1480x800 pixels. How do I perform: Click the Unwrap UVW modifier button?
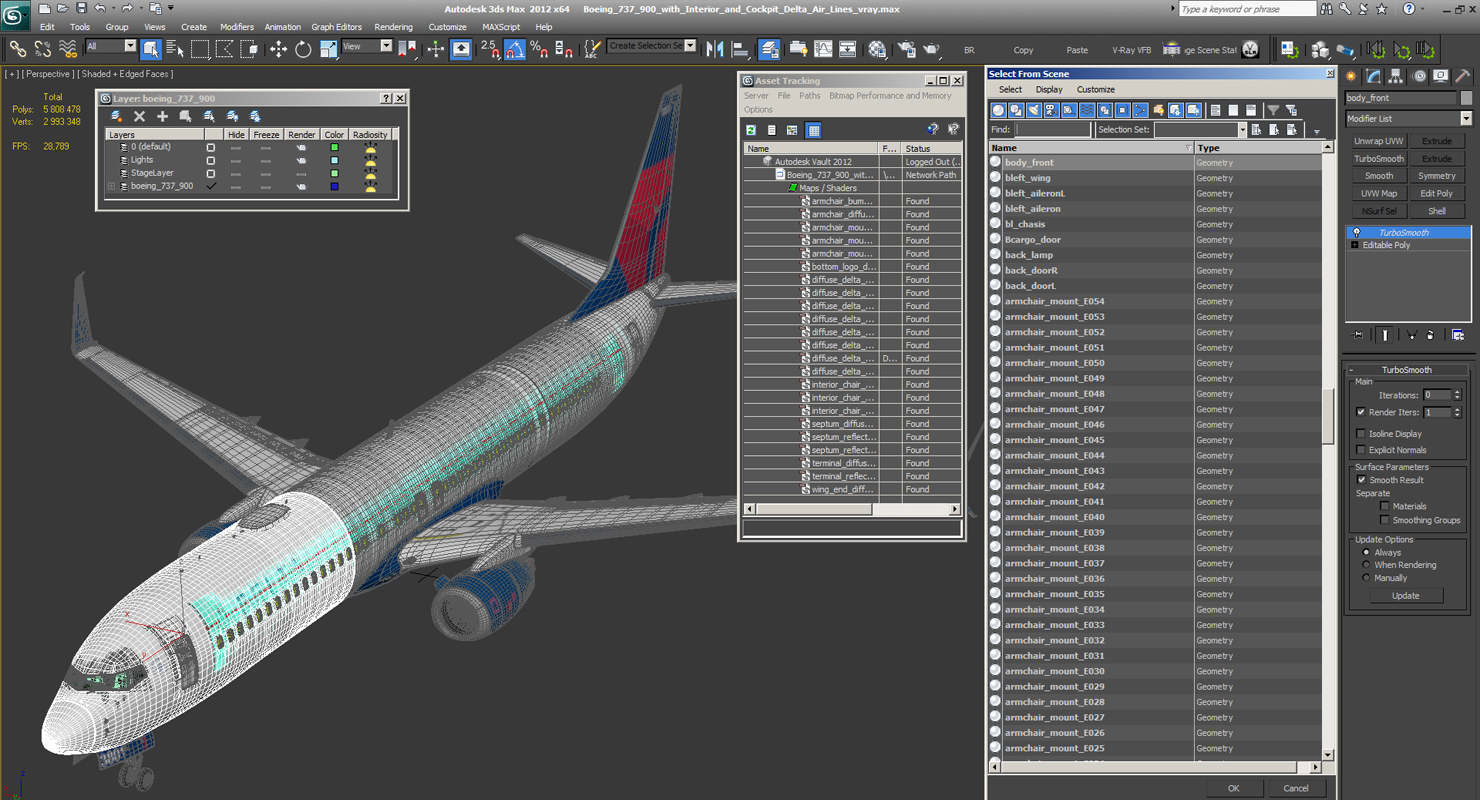[1379, 141]
